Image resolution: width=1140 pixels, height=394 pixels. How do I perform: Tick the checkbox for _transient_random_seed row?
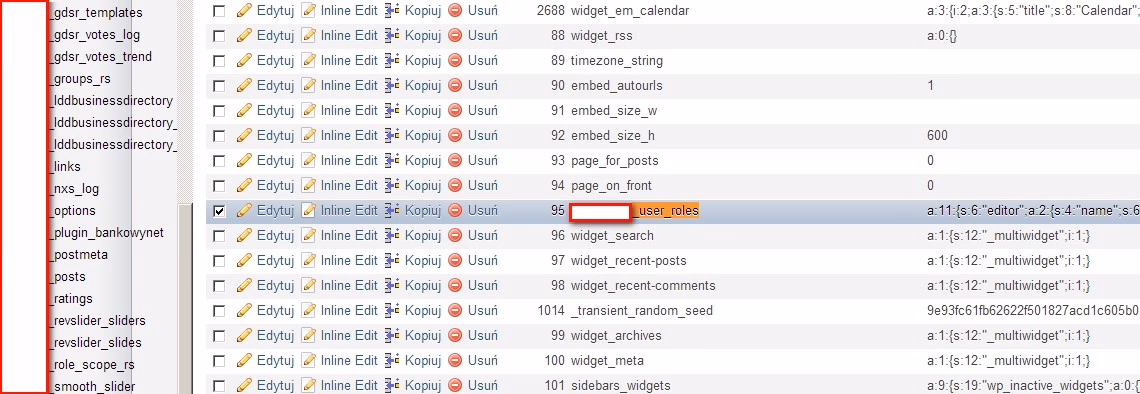click(219, 311)
